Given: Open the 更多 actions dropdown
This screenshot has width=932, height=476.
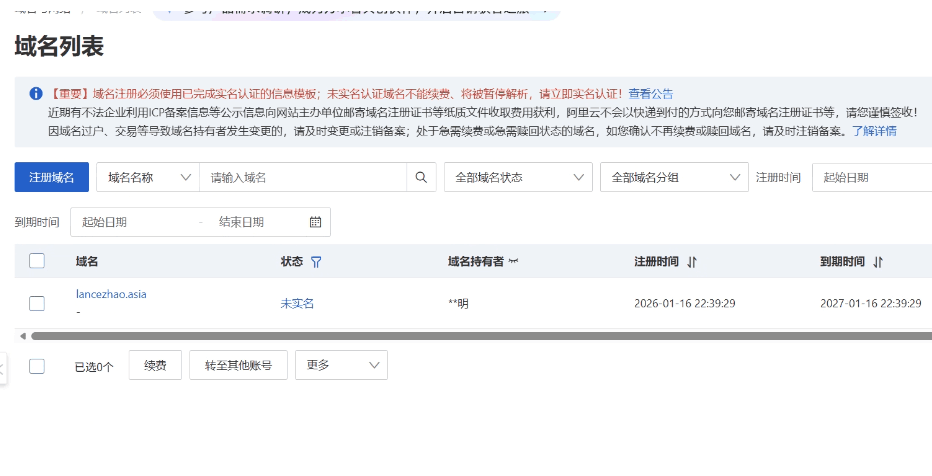Looking at the screenshot, I should [x=345, y=365].
